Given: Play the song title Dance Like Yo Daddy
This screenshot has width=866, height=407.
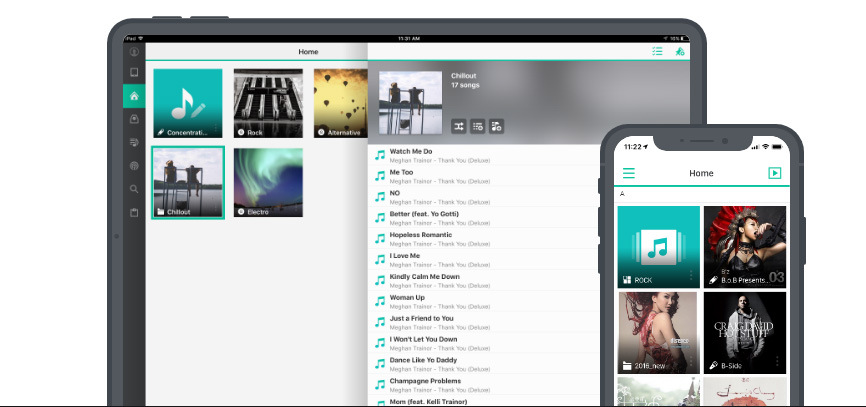Looking at the screenshot, I should point(424,360).
